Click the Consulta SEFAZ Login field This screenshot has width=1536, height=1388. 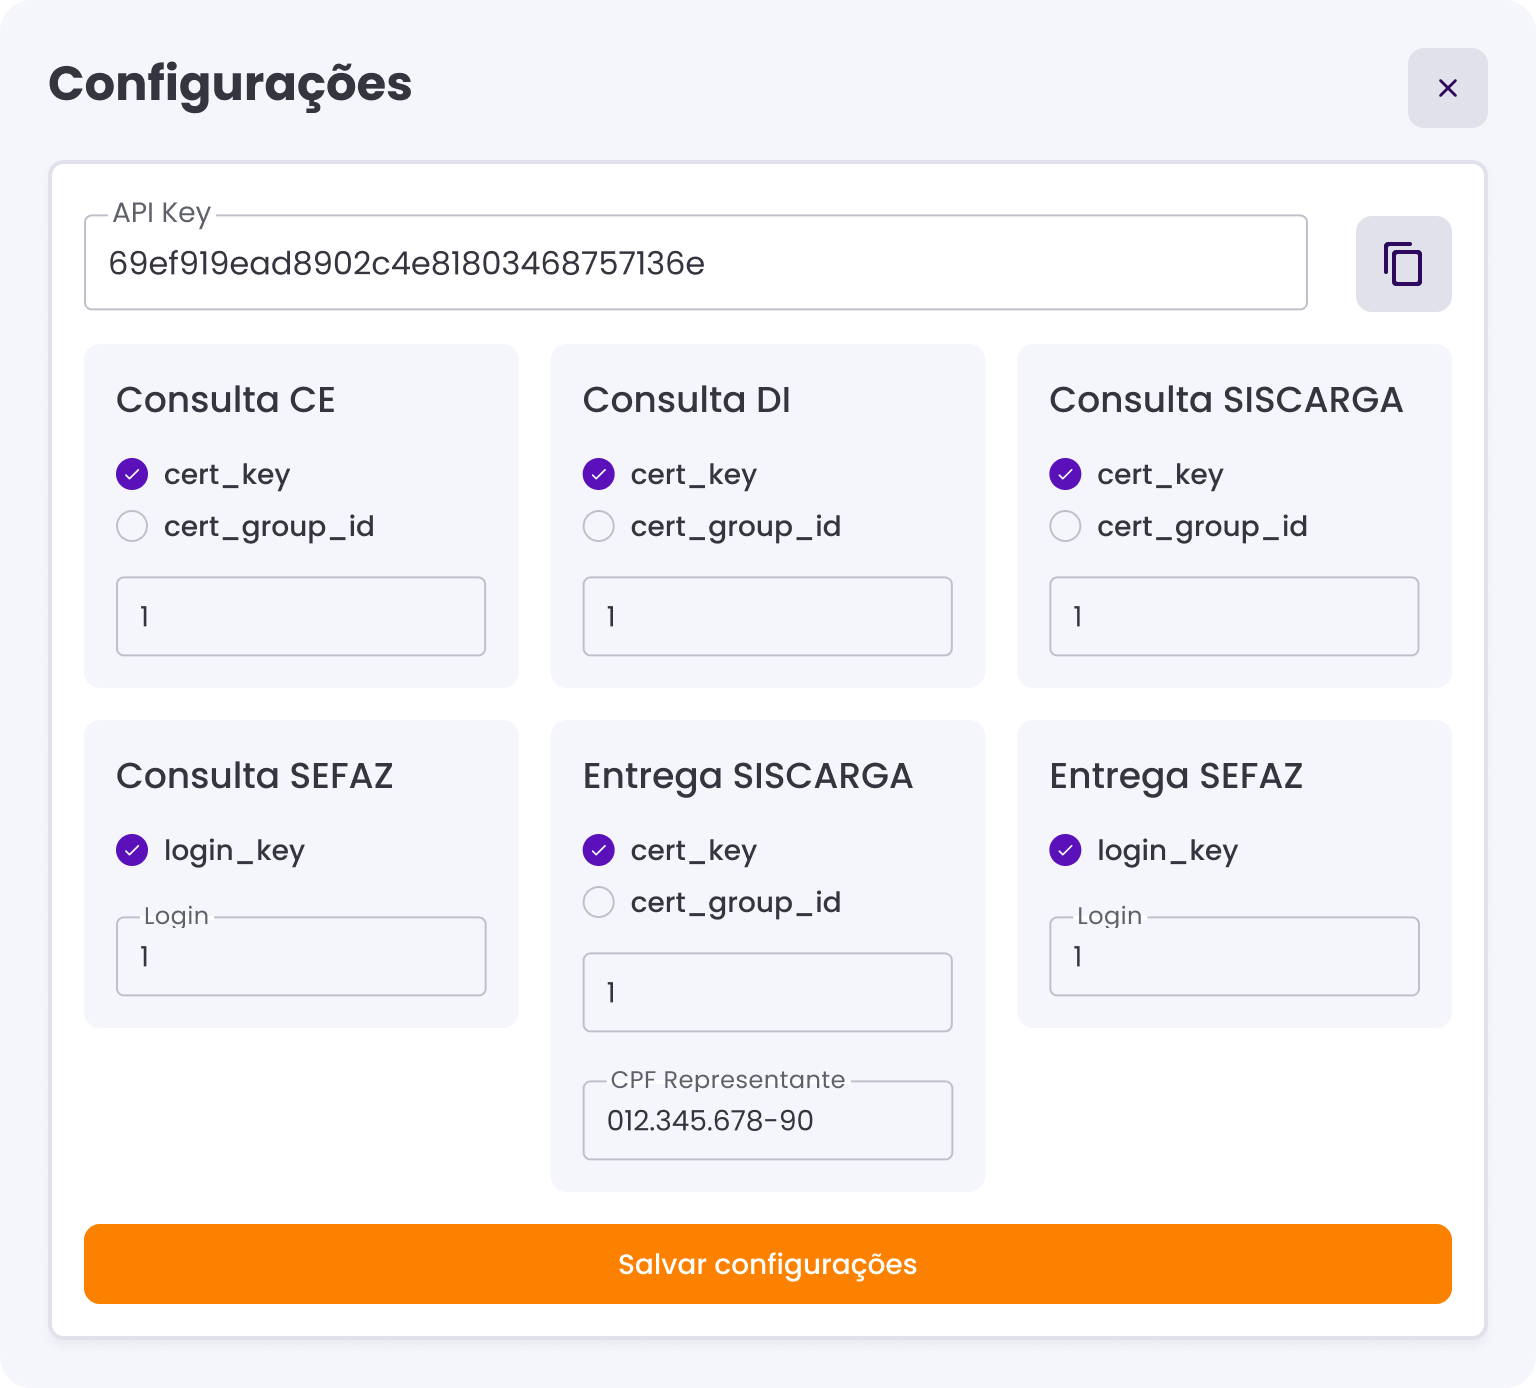click(301, 957)
